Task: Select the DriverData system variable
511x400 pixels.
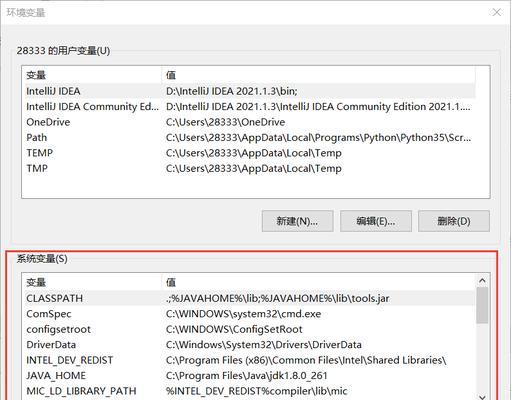Action: point(249,345)
